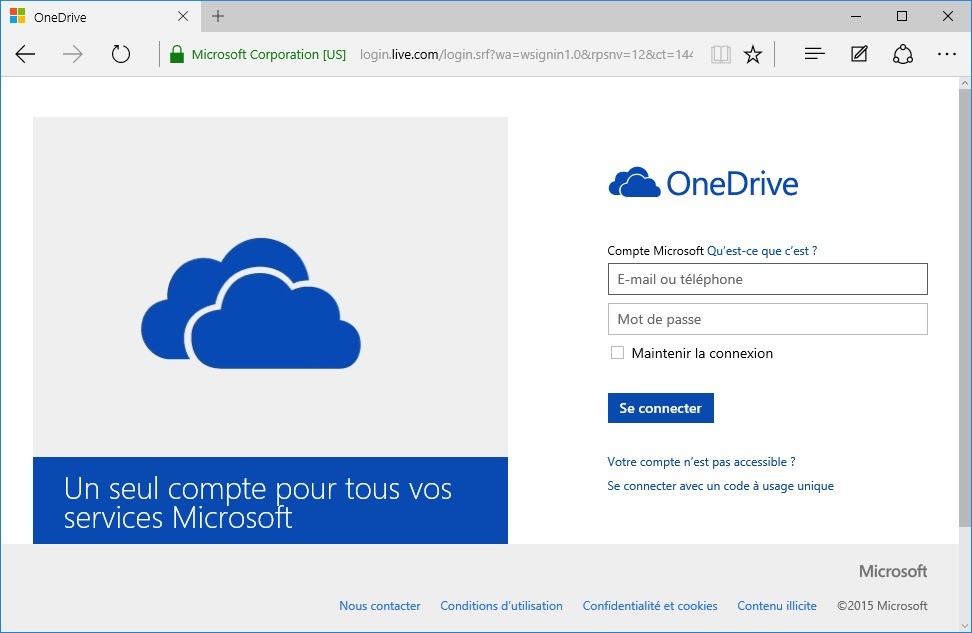Open Qu'est-ce que c'est ? link

(762, 250)
